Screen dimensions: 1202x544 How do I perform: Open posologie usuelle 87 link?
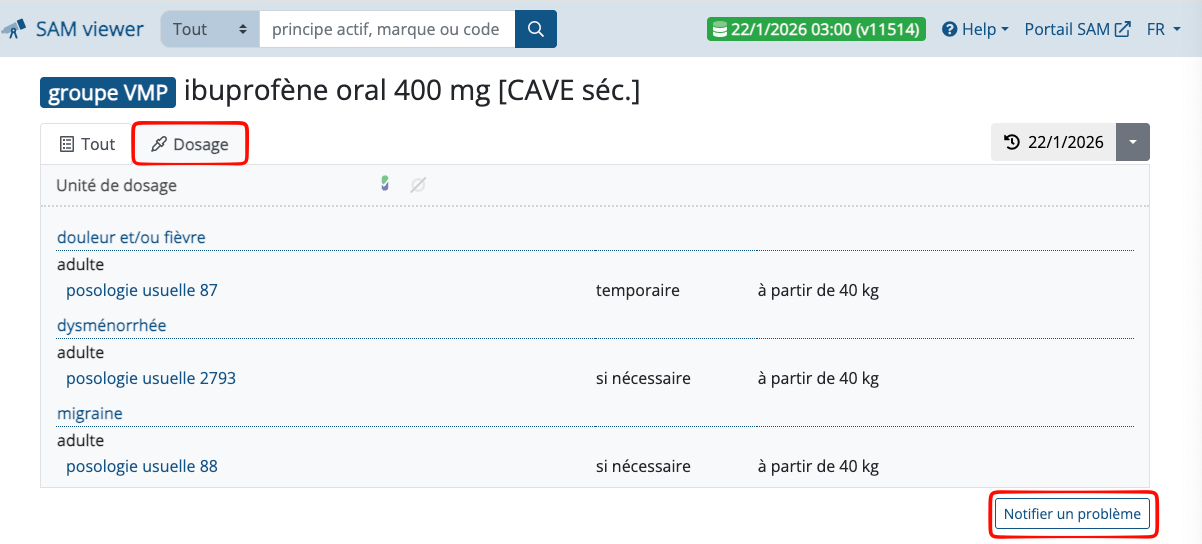141,290
